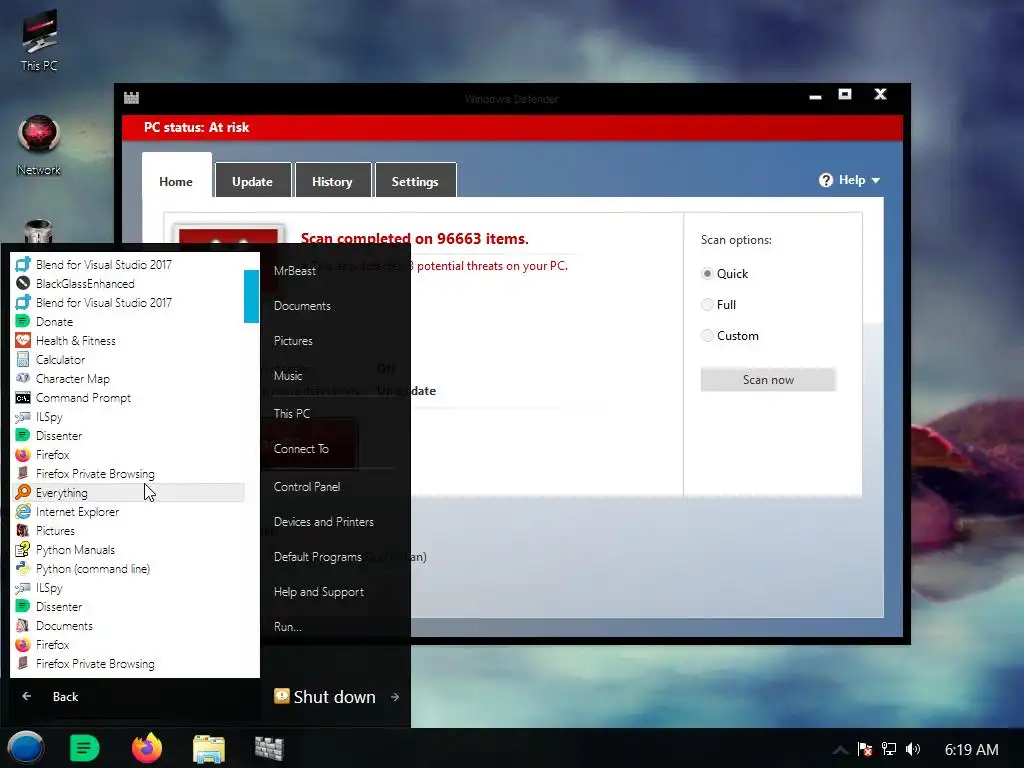Switch to the History tab
The height and width of the screenshot is (768, 1024).
[x=332, y=180]
